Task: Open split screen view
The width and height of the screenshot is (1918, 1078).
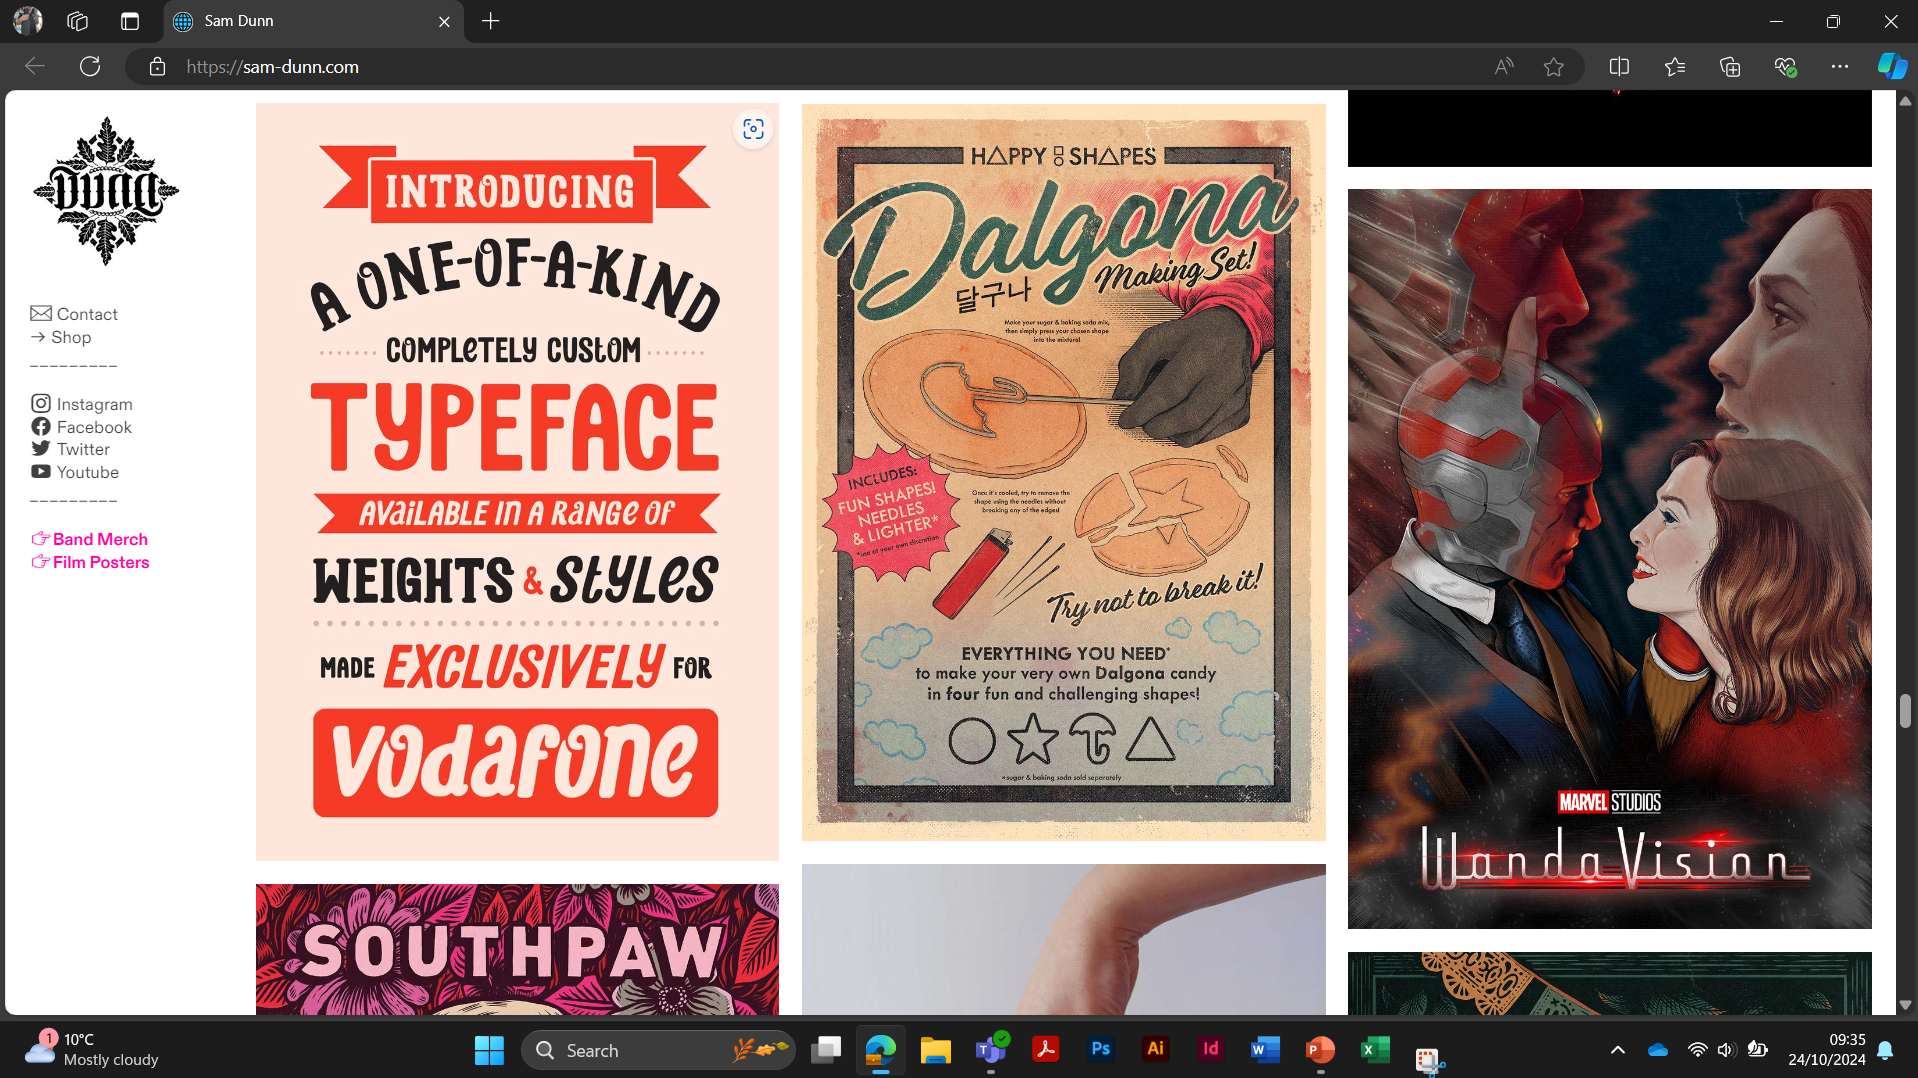Action: pyautogui.click(x=1620, y=67)
